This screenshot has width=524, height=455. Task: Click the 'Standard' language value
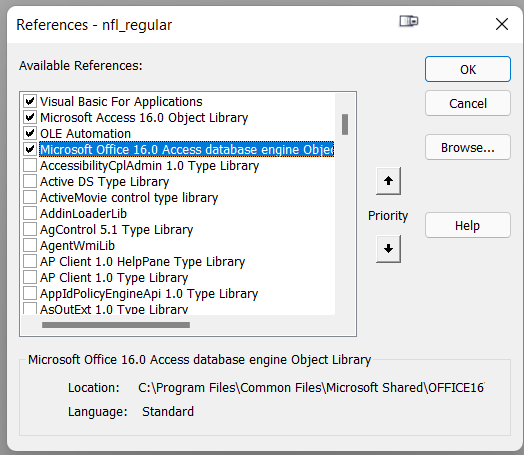coord(168,412)
